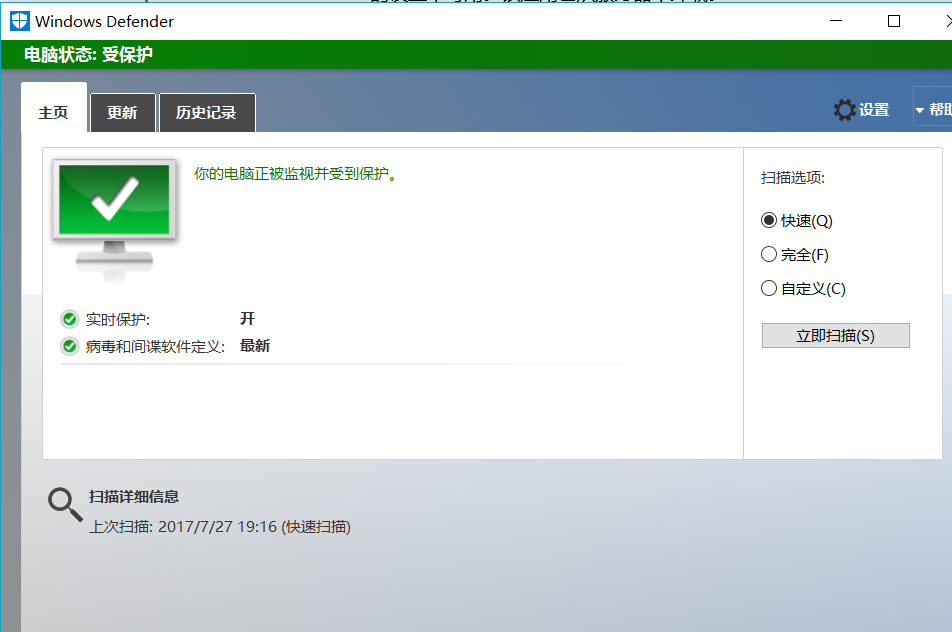Click the 病毒和间谍软件定义: label

click(155, 347)
